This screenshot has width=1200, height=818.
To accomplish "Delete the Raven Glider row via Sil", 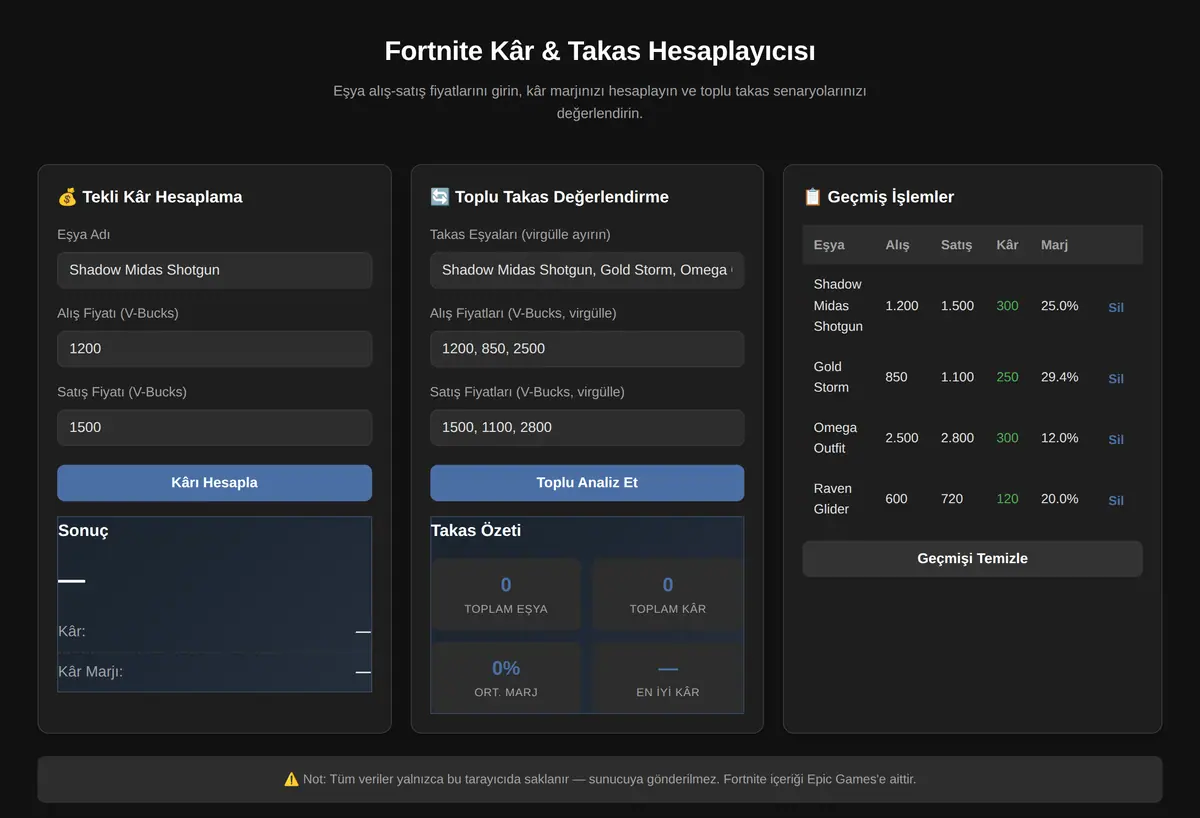I will point(1116,500).
